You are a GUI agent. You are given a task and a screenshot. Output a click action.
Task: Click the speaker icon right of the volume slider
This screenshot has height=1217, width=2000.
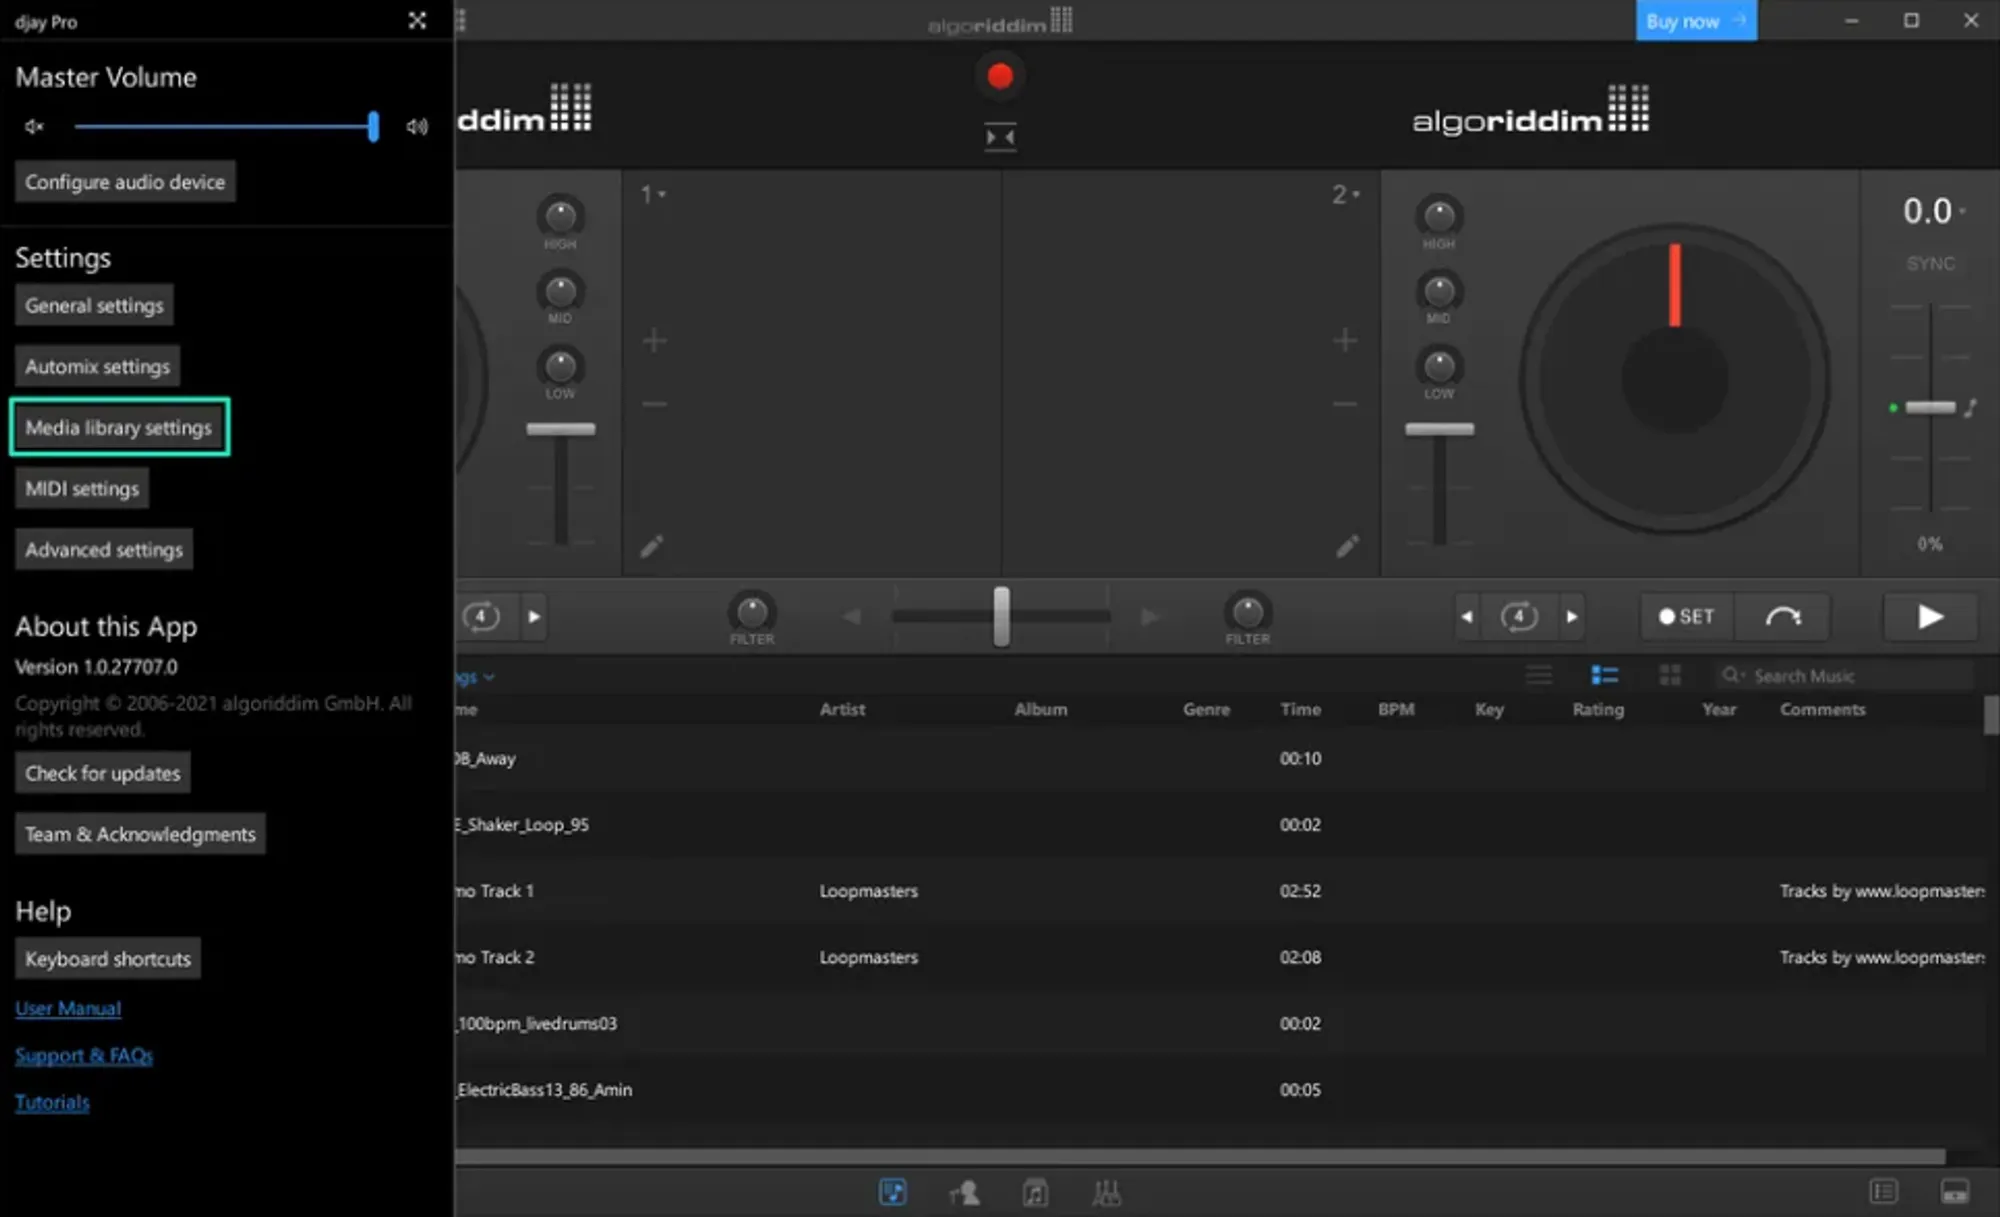[416, 126]
